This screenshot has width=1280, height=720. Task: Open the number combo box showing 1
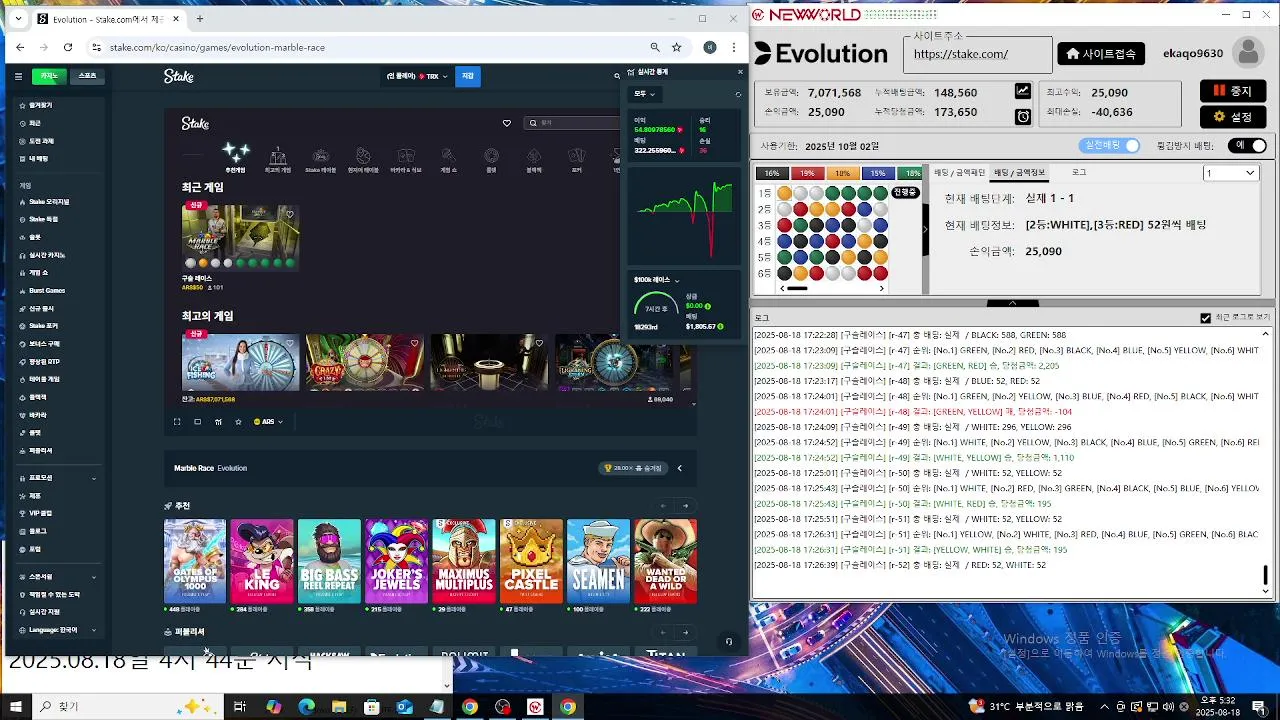pyautogui.click(x=1230, y=173)
